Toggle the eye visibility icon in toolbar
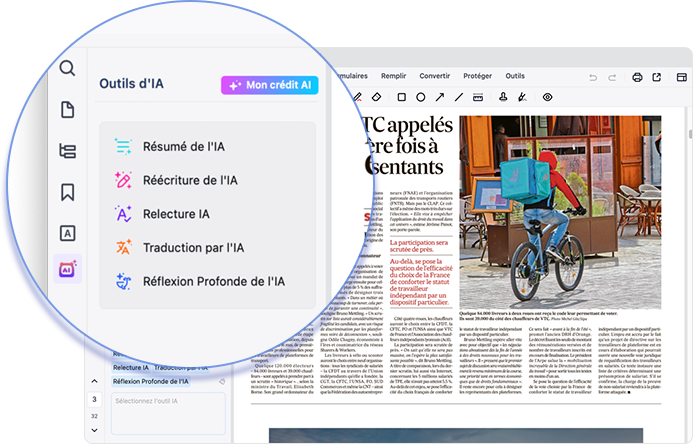Screen dimensions: 693x444 [547, 98]
